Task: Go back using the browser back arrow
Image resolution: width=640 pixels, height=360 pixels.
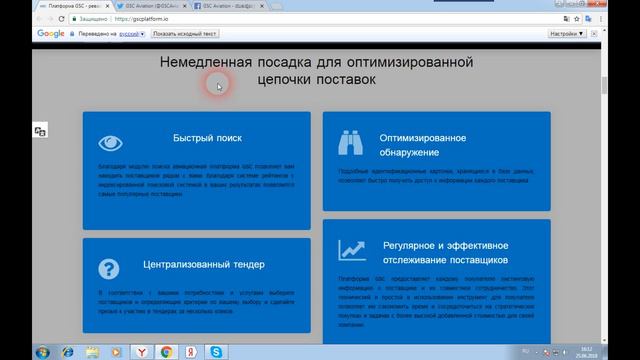Action: (x=39, y=19)
